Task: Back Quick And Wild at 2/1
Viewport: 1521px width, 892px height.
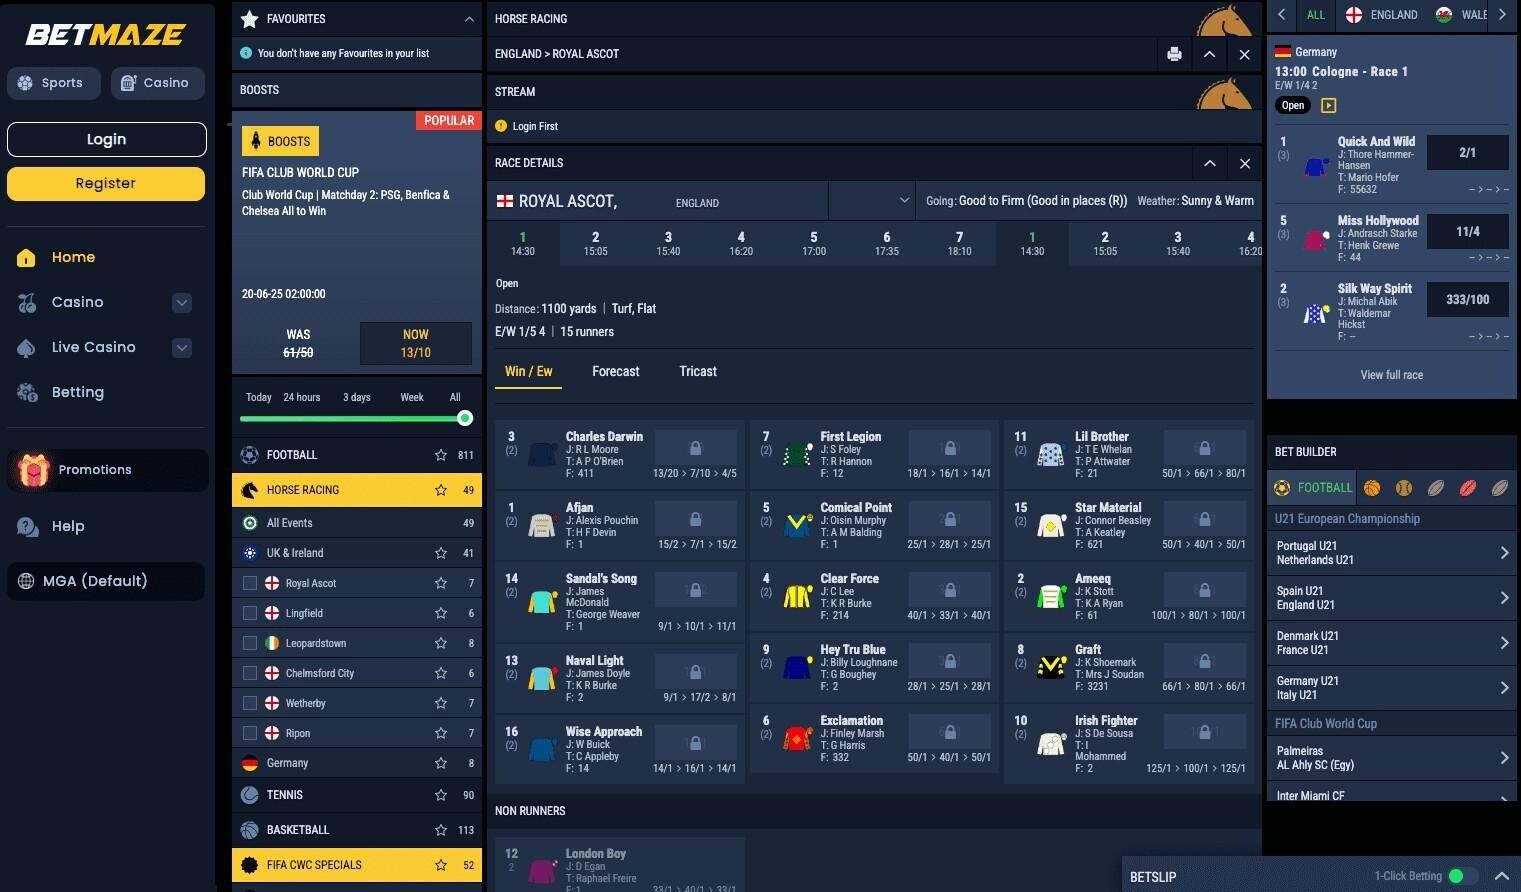Action: pyautogui.click(x=1467, y=153)
